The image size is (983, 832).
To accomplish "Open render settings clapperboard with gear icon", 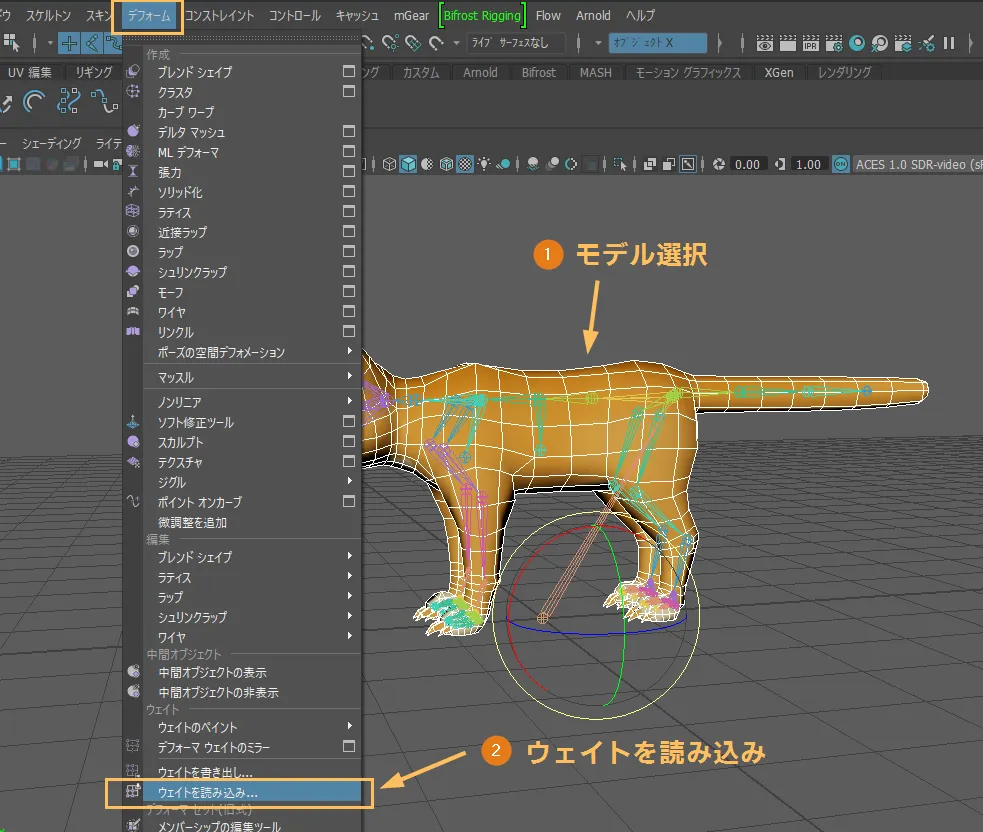I will click(x=834, y=43).
